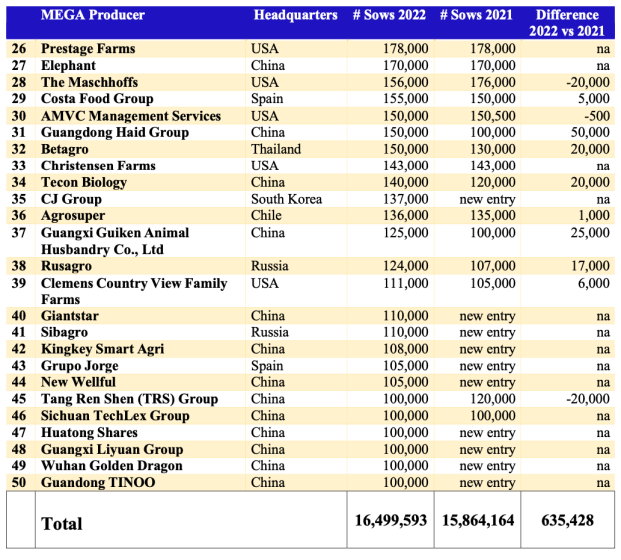Click the MEGA Producer column header

[93, 15]
